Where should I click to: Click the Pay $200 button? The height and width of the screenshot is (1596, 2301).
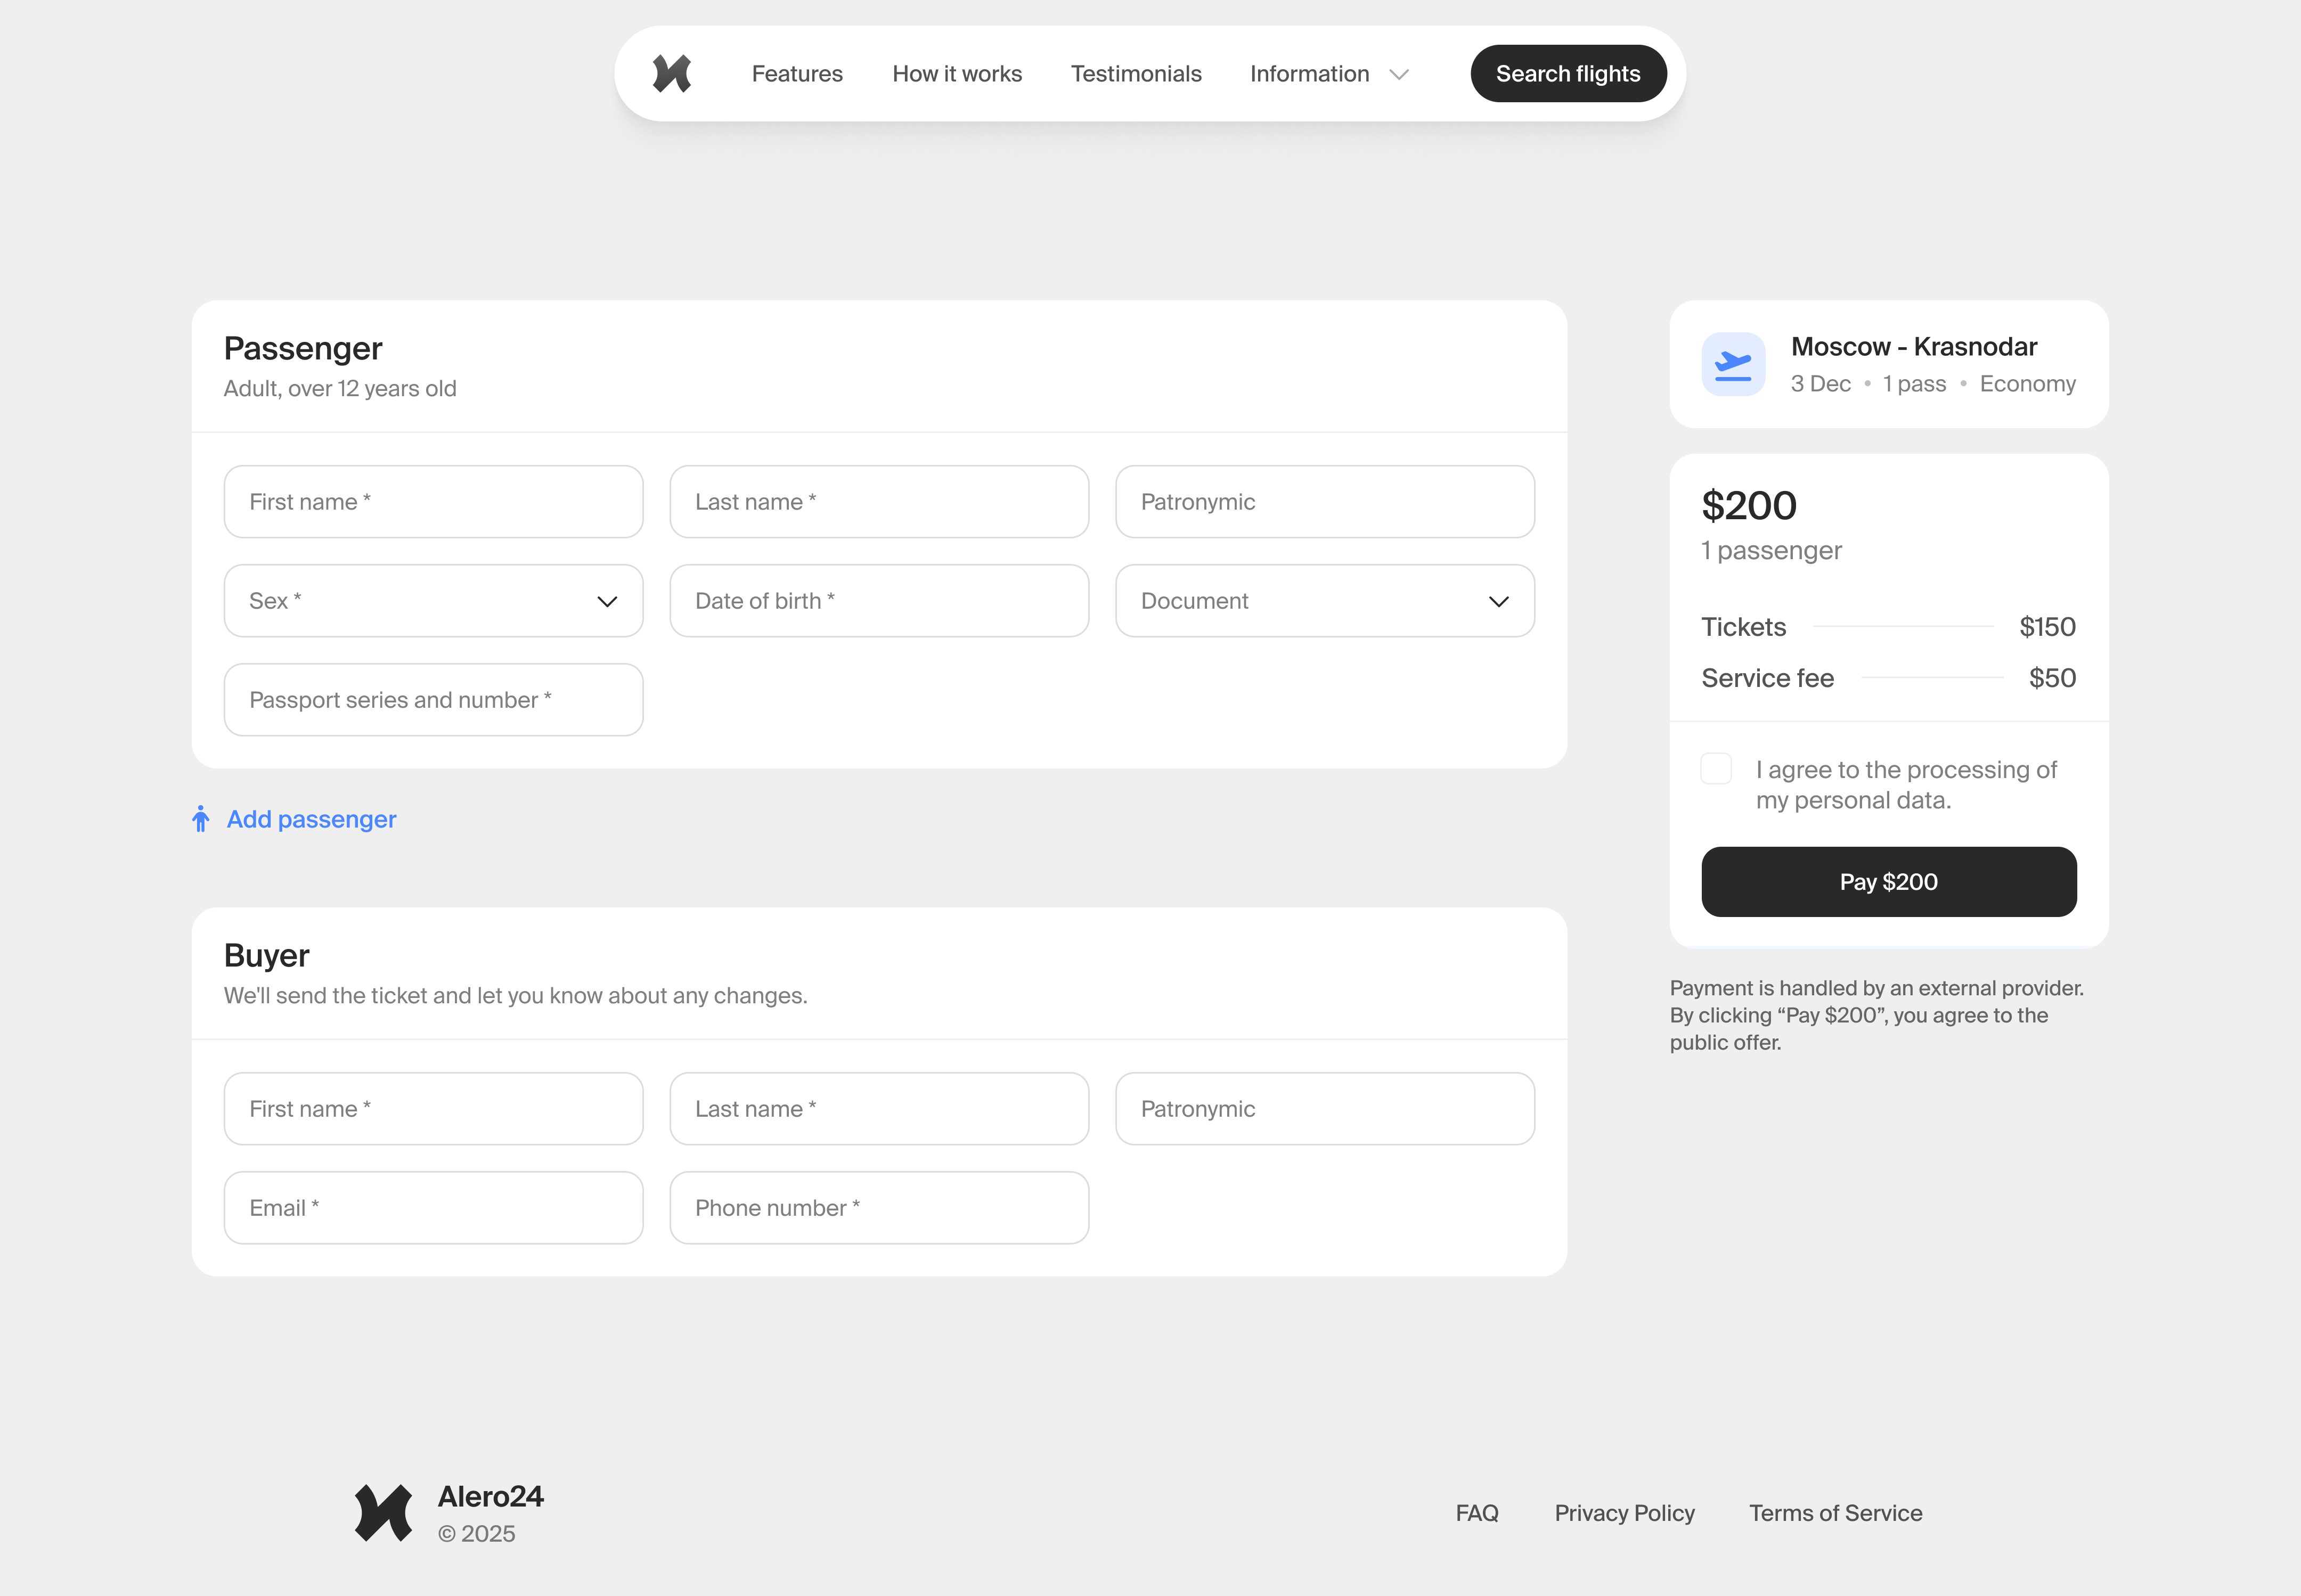coord(1889,882)
